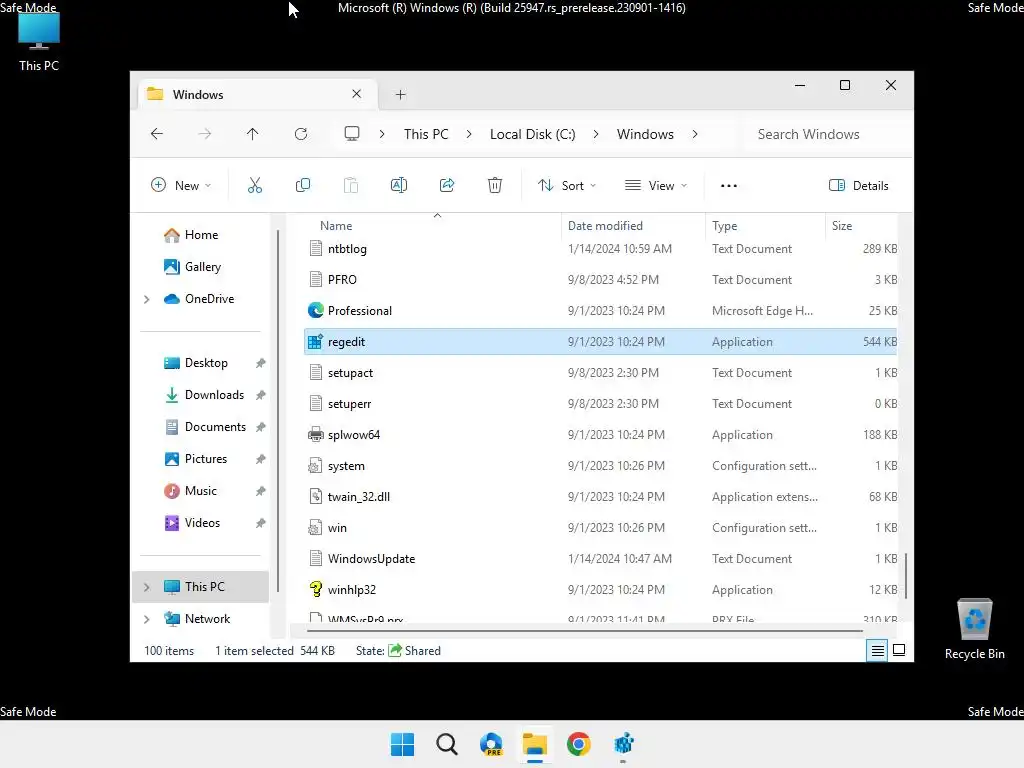Screen dimensions: 1024x768
Task: Click the monitor icon in address bar
Action: pyautogui.click(x=352, y=134)
